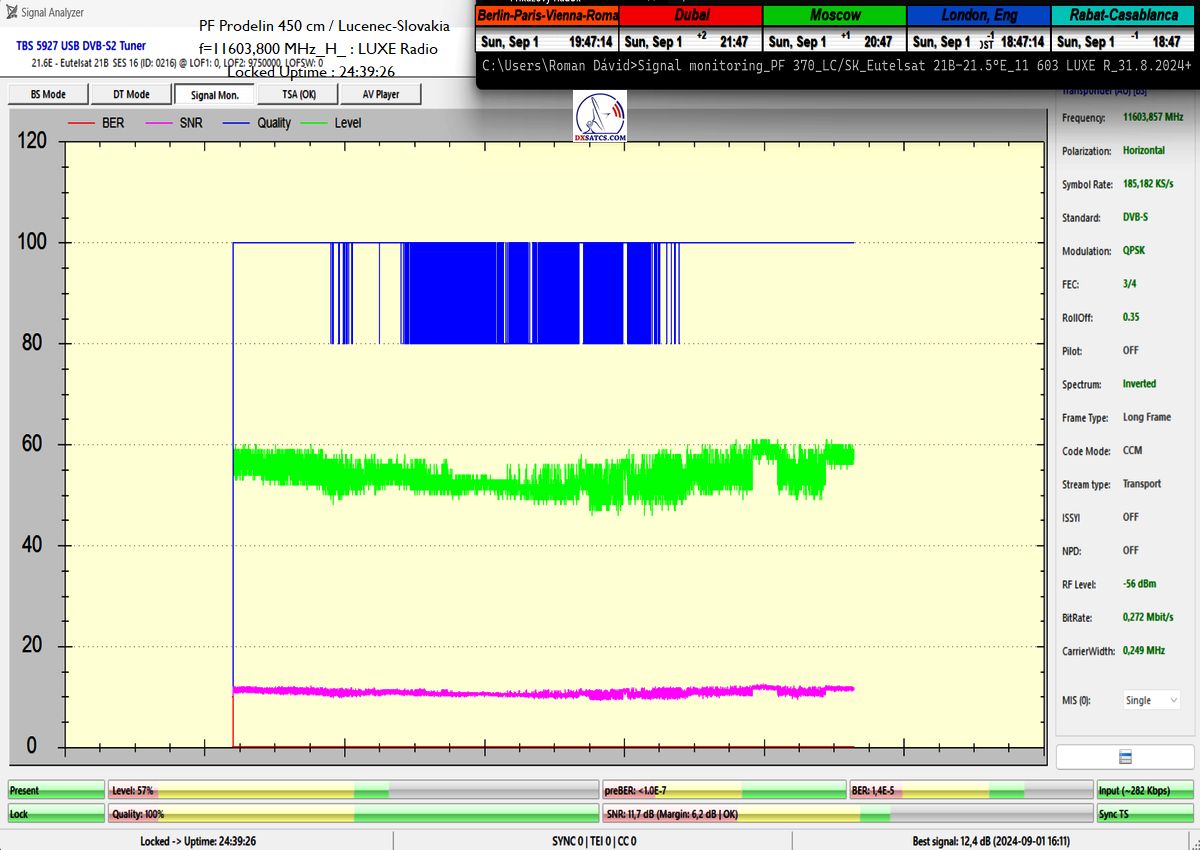Open the DT Mode tab
This screenshot has width=1200, height=850.
pyautogui.click(x=130, y=94)
